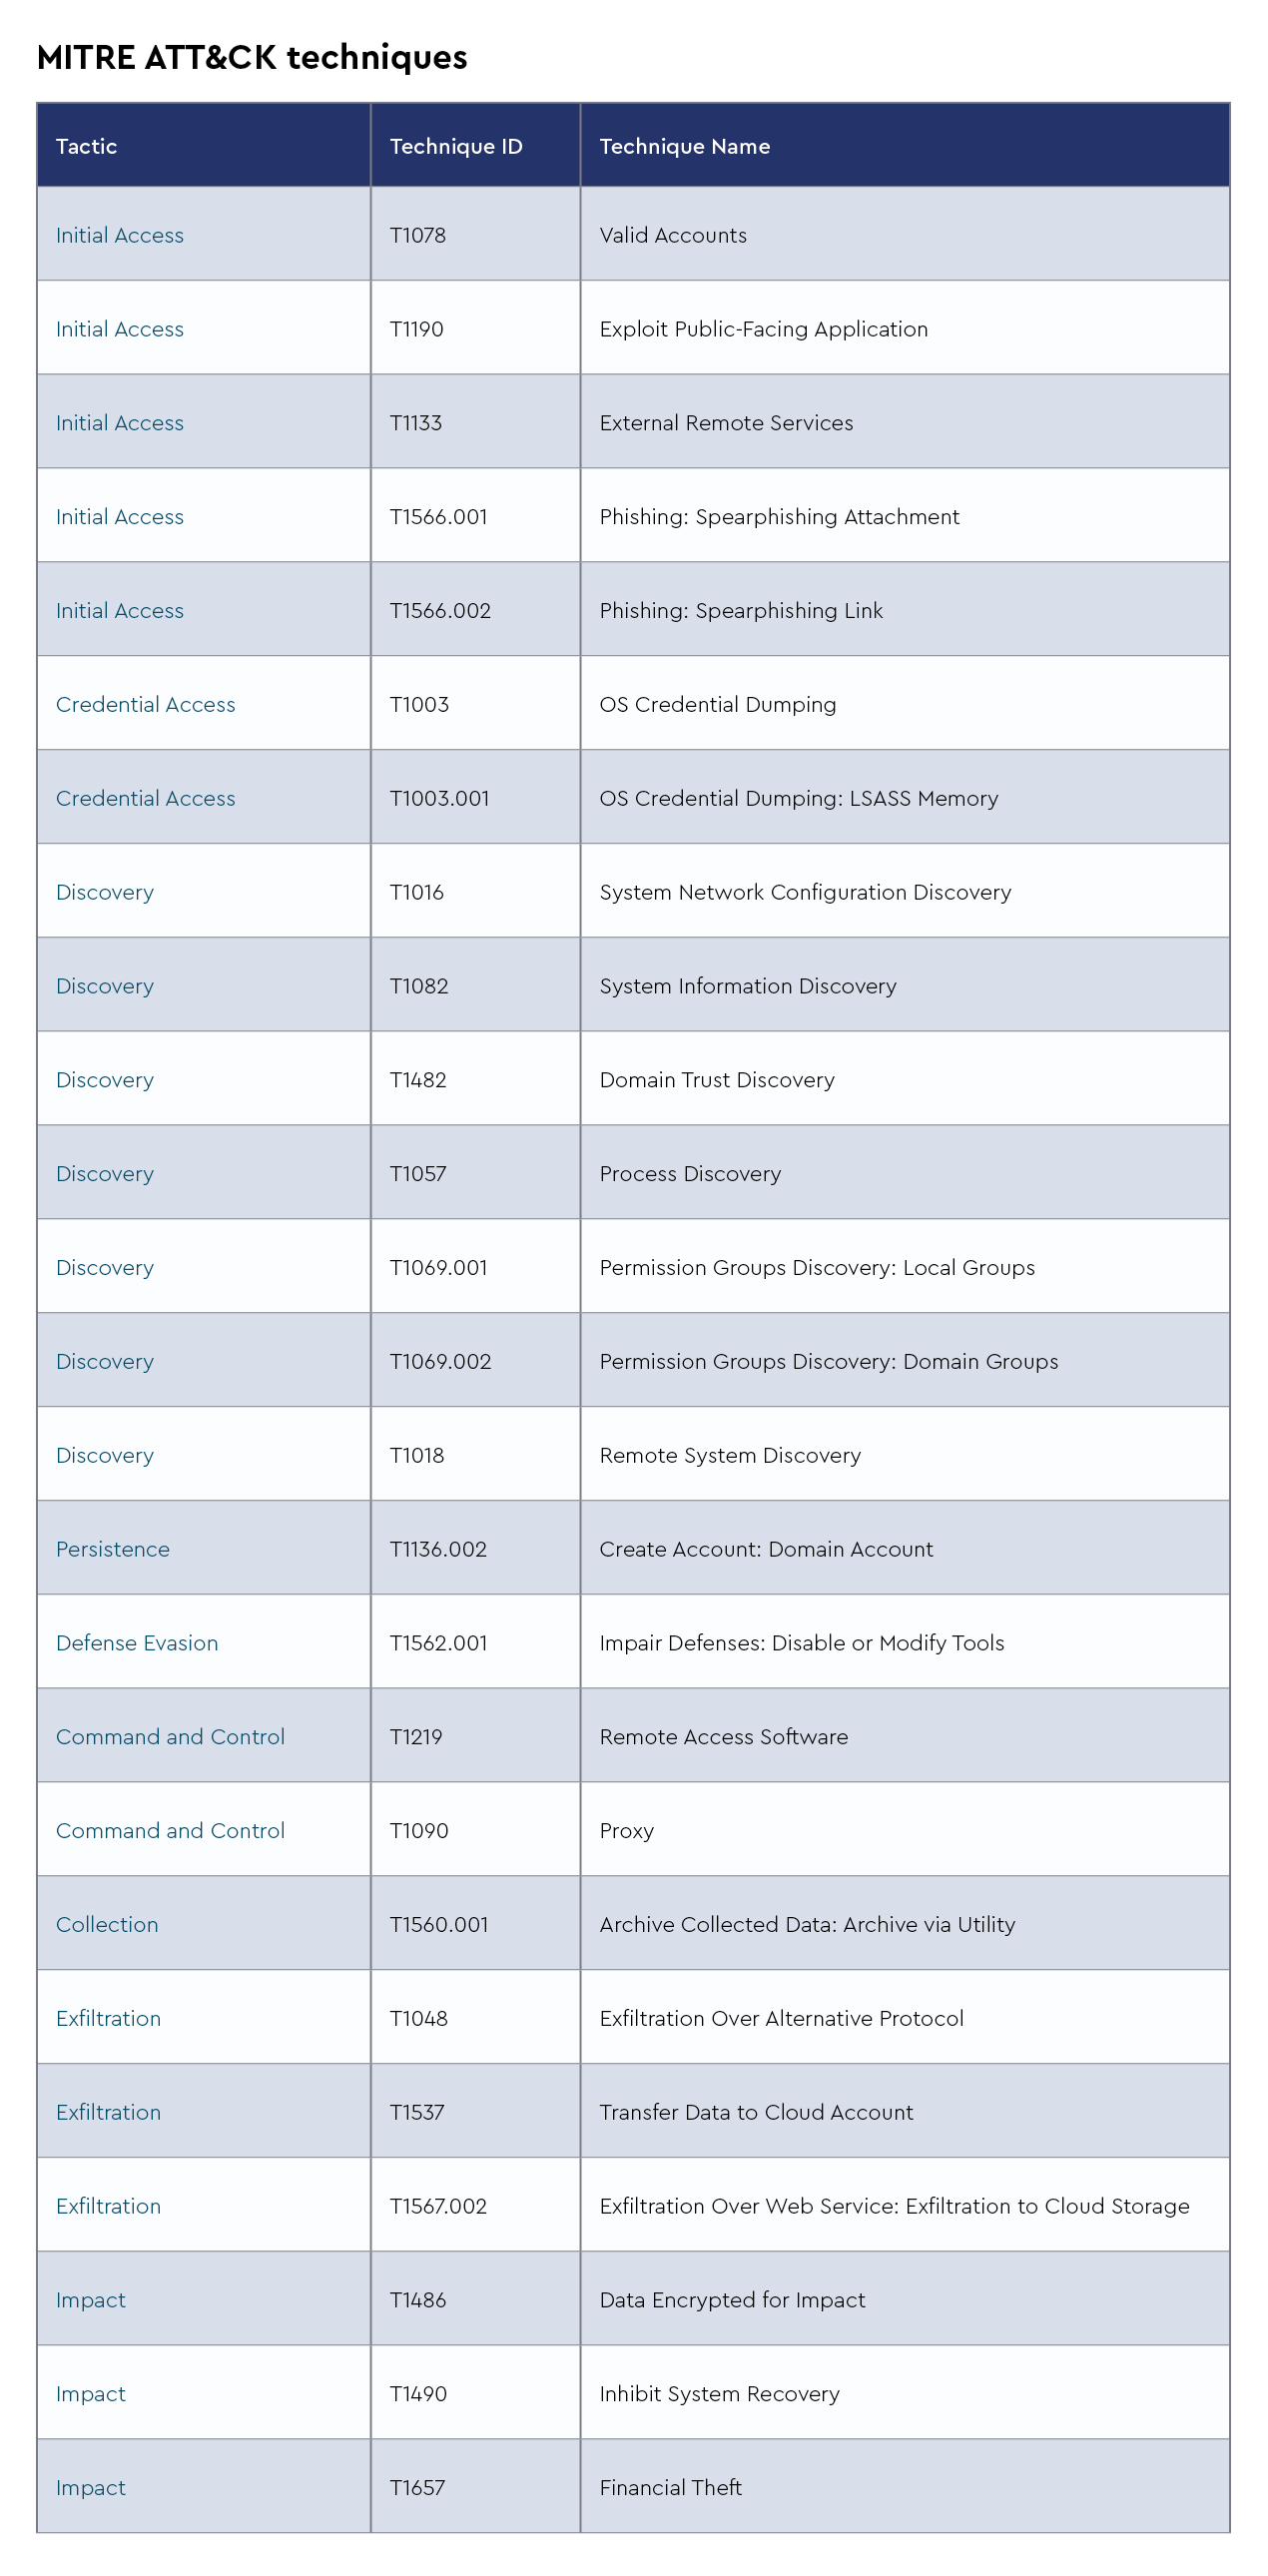1268x2576 pixels.
Task: Open Credential Access link in the T1003 row
Action: [145, 704]
